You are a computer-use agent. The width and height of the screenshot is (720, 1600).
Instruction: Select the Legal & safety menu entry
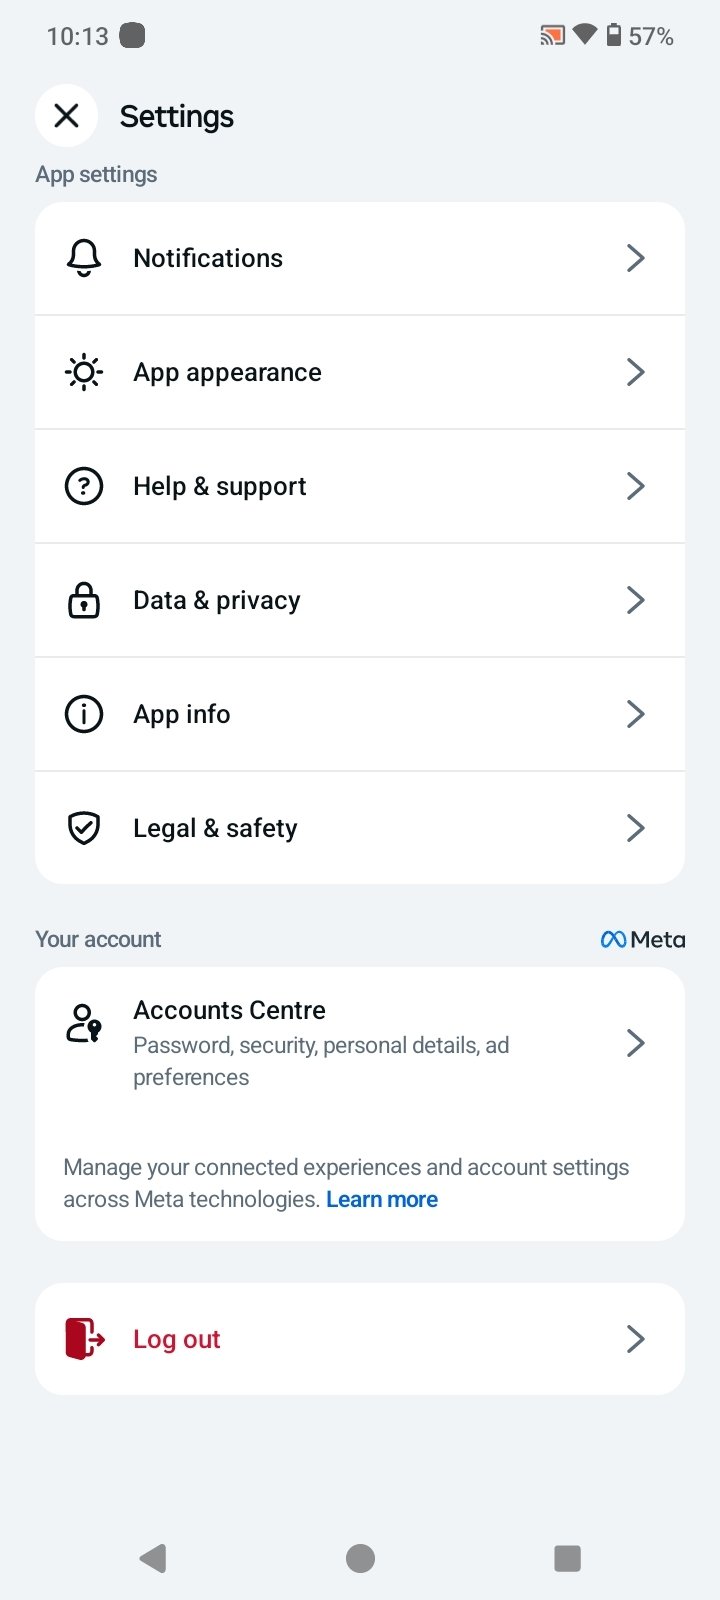click(215, 828)
